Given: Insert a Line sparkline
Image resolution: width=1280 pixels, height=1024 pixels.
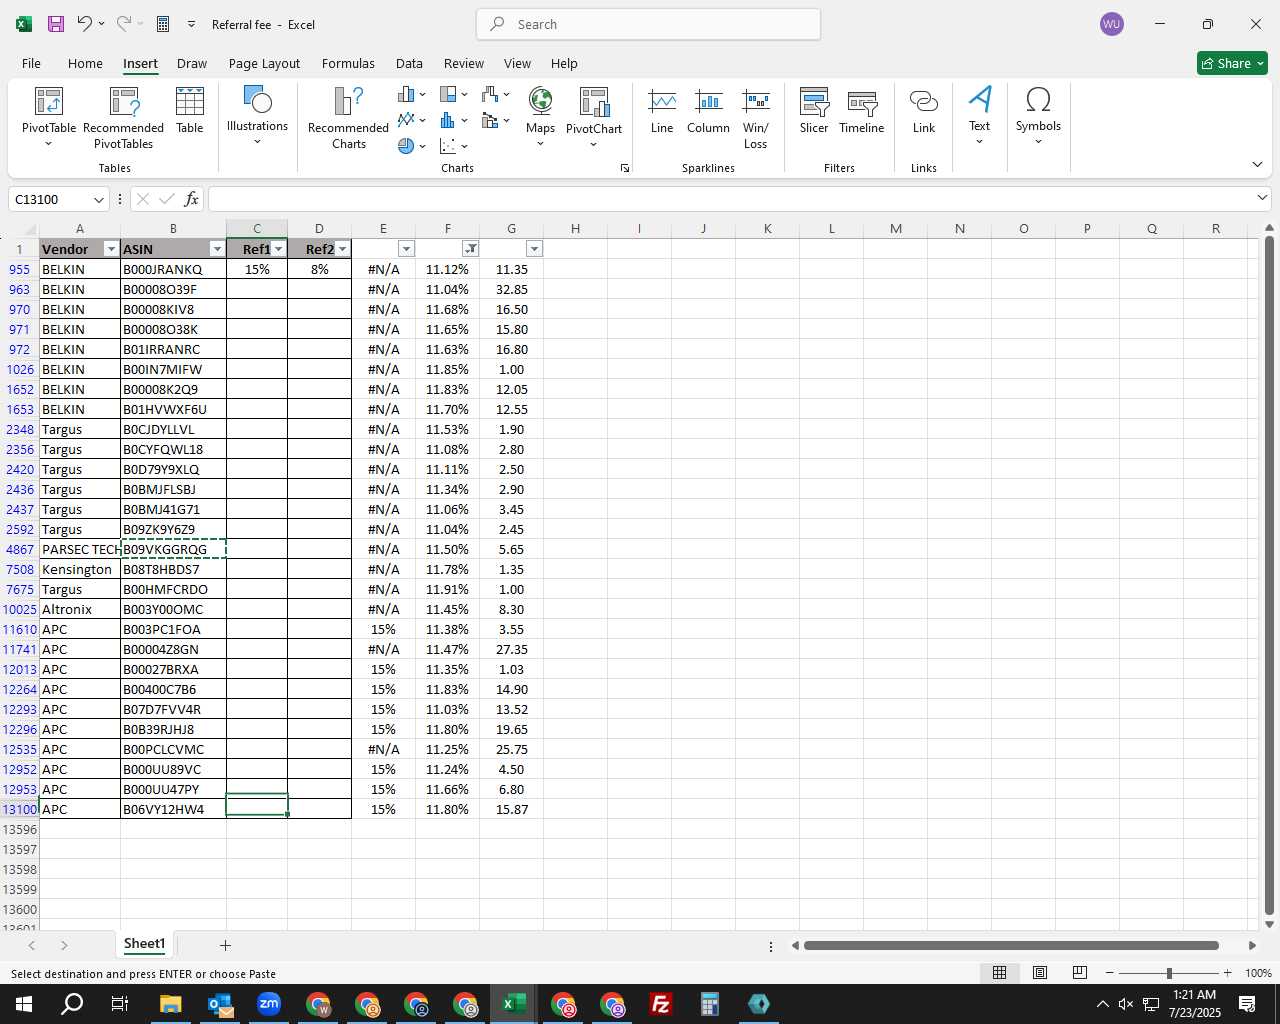Looking at the screenshot, I should [x=662, y=110].
